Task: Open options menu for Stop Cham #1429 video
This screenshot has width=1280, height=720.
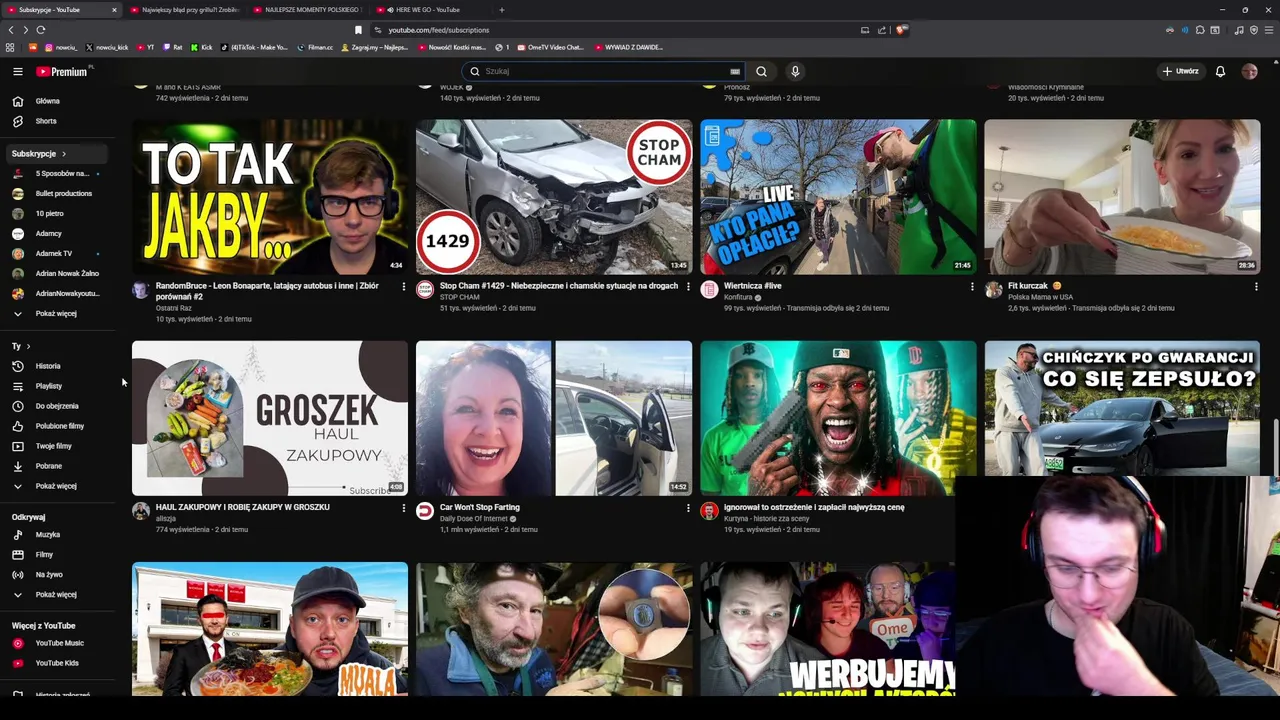Action: point(688,287)
